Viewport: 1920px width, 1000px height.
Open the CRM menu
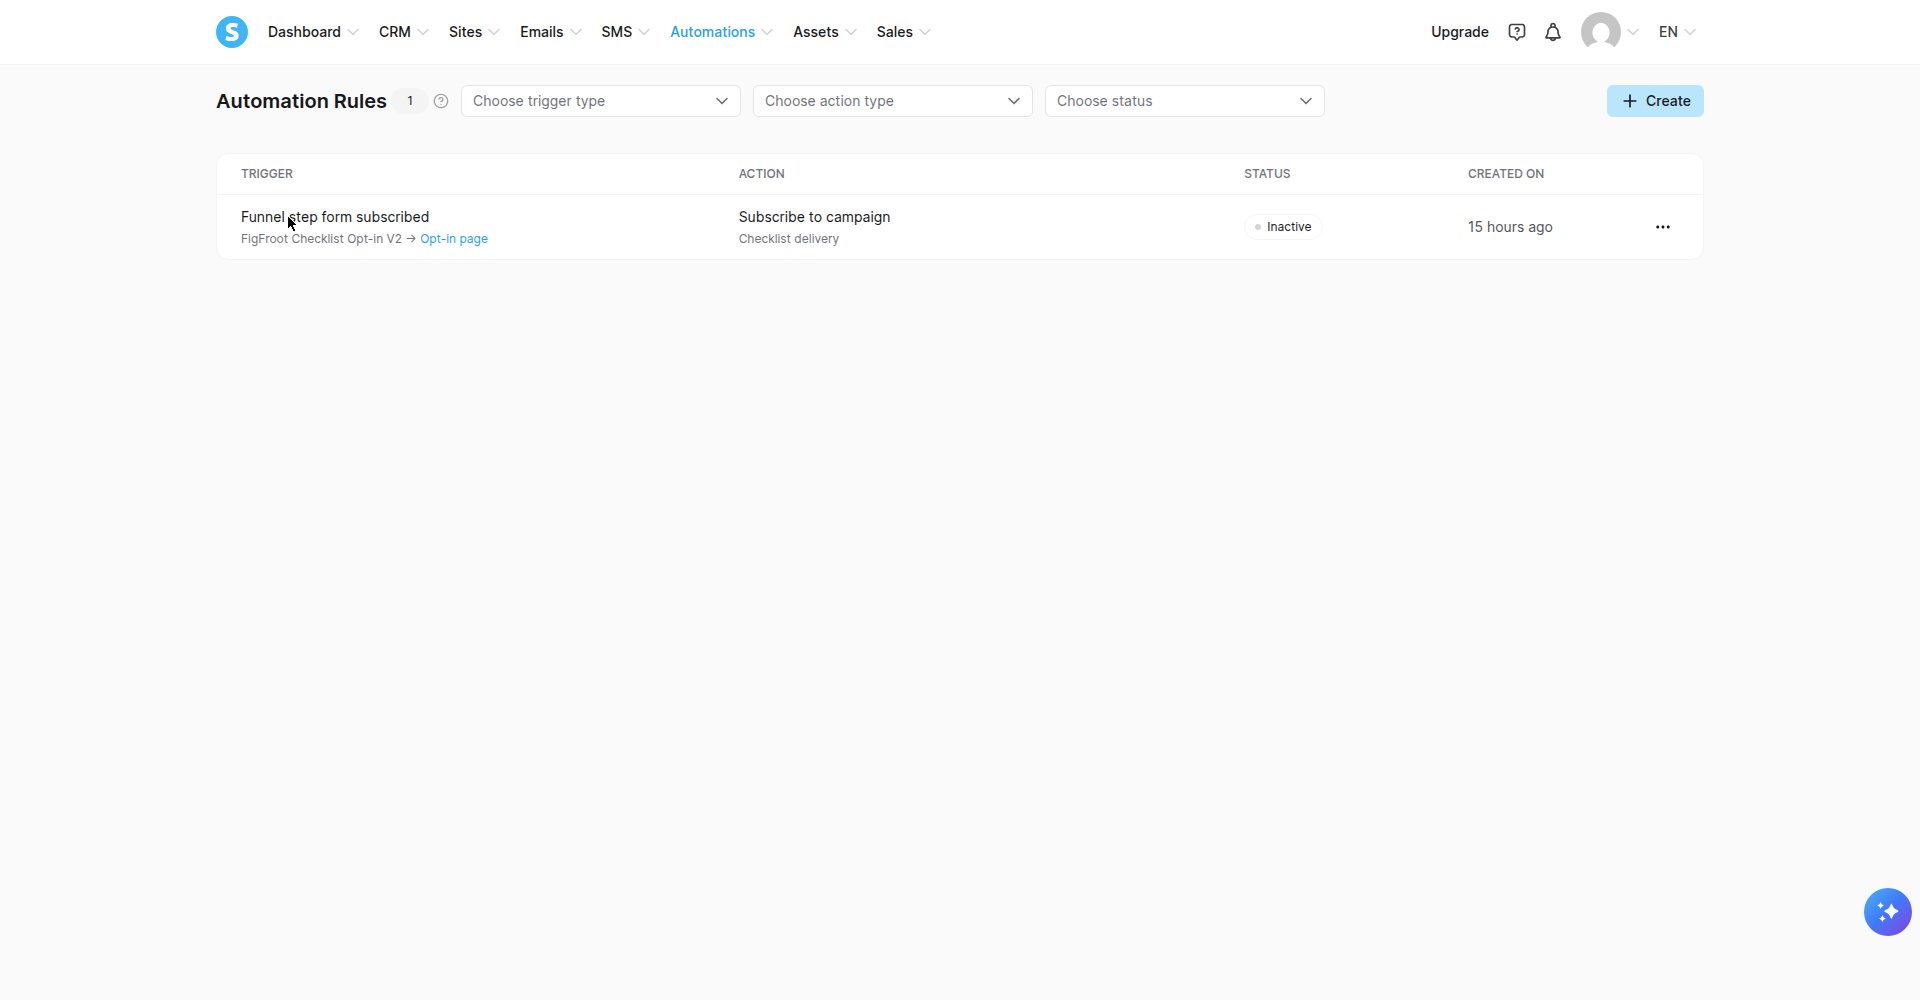404,32
